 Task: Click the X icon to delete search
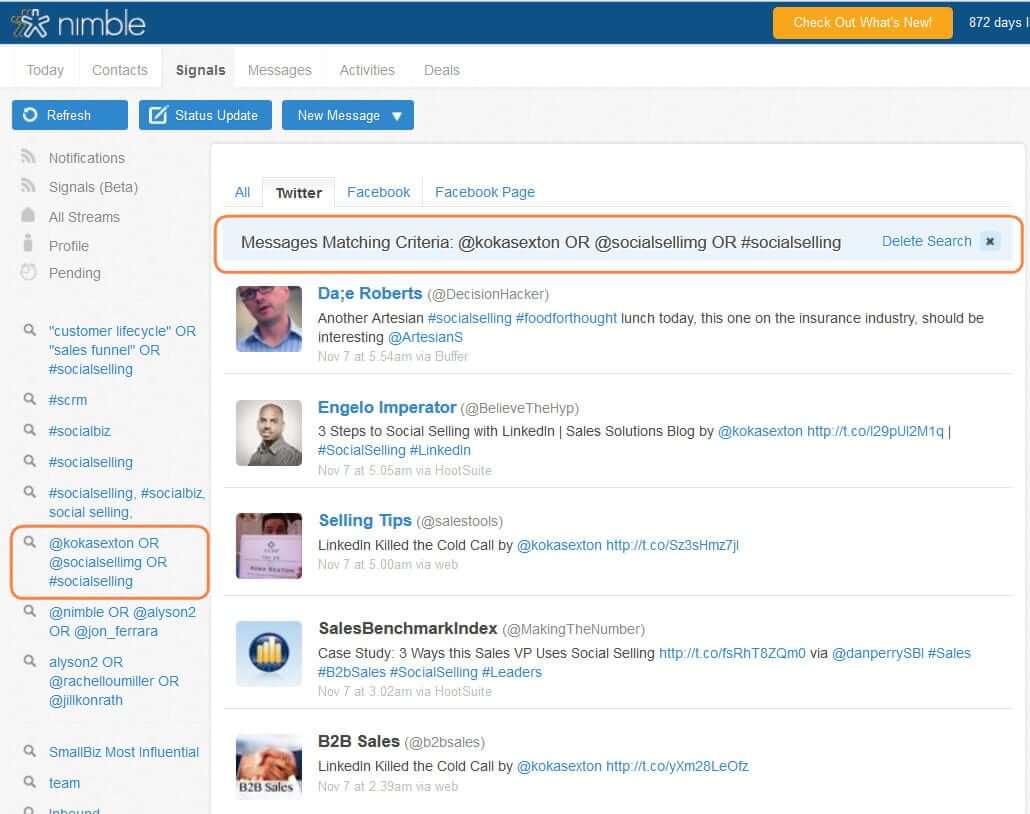990,241
